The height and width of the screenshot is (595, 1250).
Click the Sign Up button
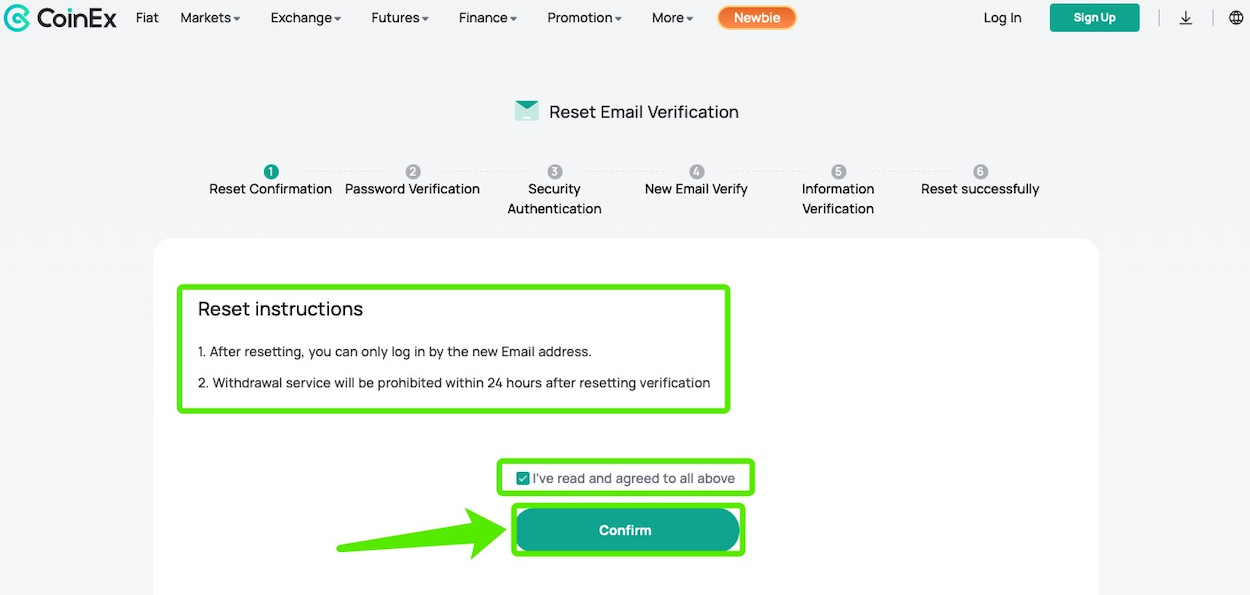[1094, 18]
